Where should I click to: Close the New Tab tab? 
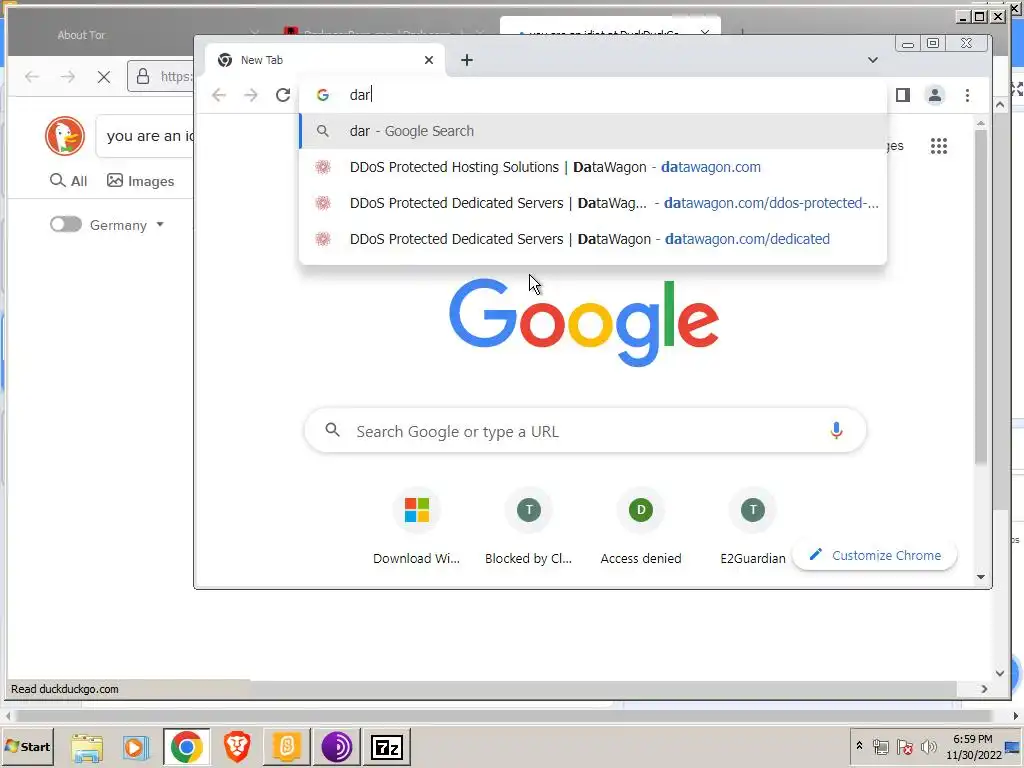pos(428,60)
